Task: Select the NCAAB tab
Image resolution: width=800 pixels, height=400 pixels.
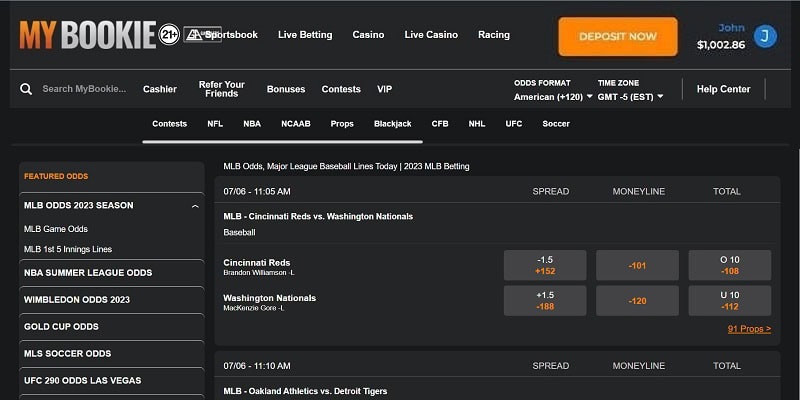Action: (296, 123)
